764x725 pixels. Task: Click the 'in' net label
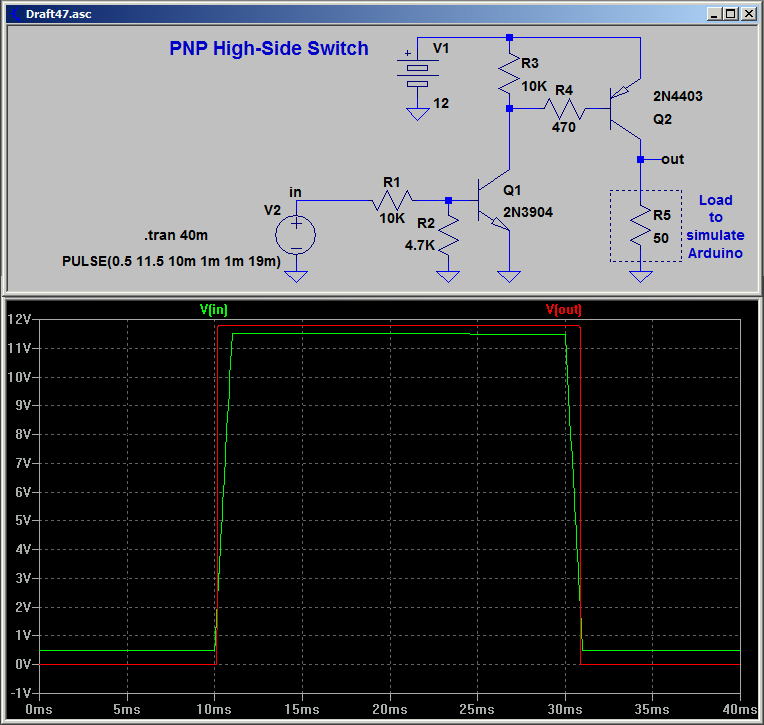point(295,192)
